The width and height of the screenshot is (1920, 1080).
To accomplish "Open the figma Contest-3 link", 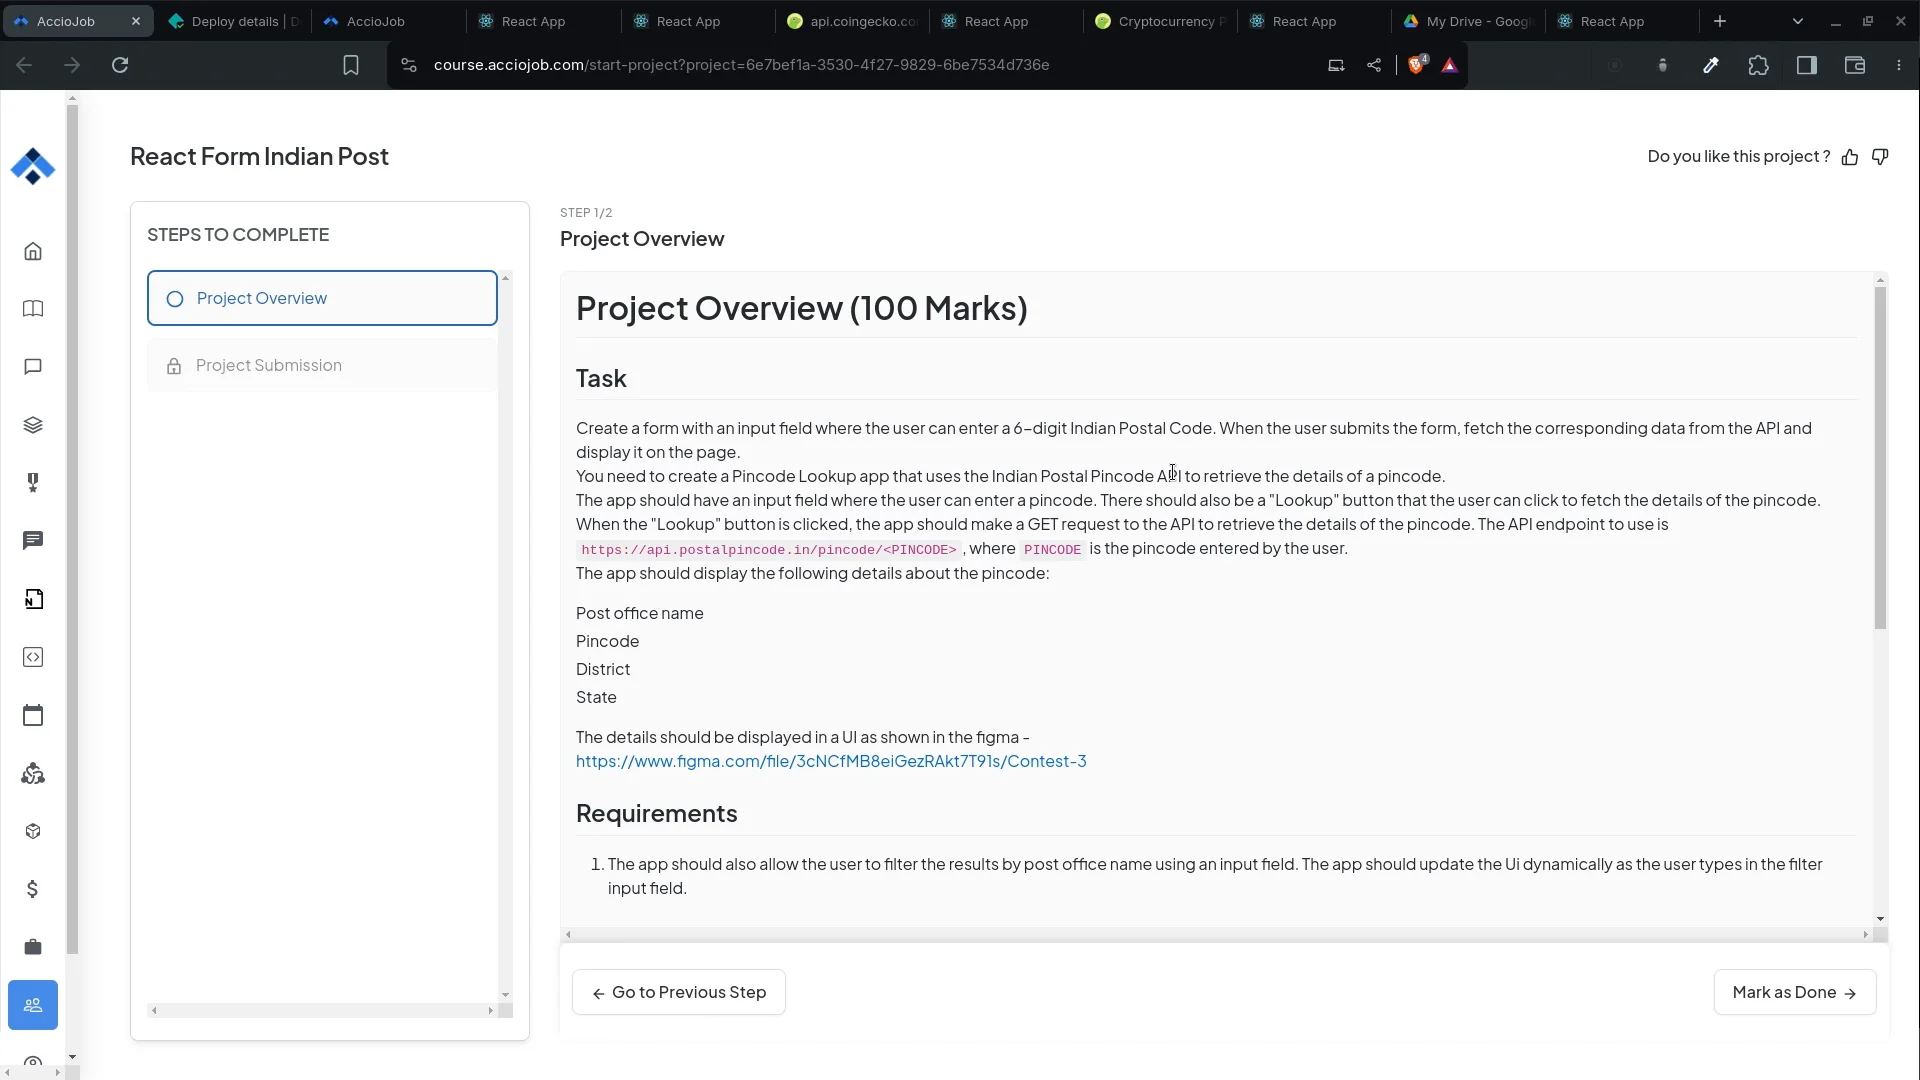I will point(832,761).
